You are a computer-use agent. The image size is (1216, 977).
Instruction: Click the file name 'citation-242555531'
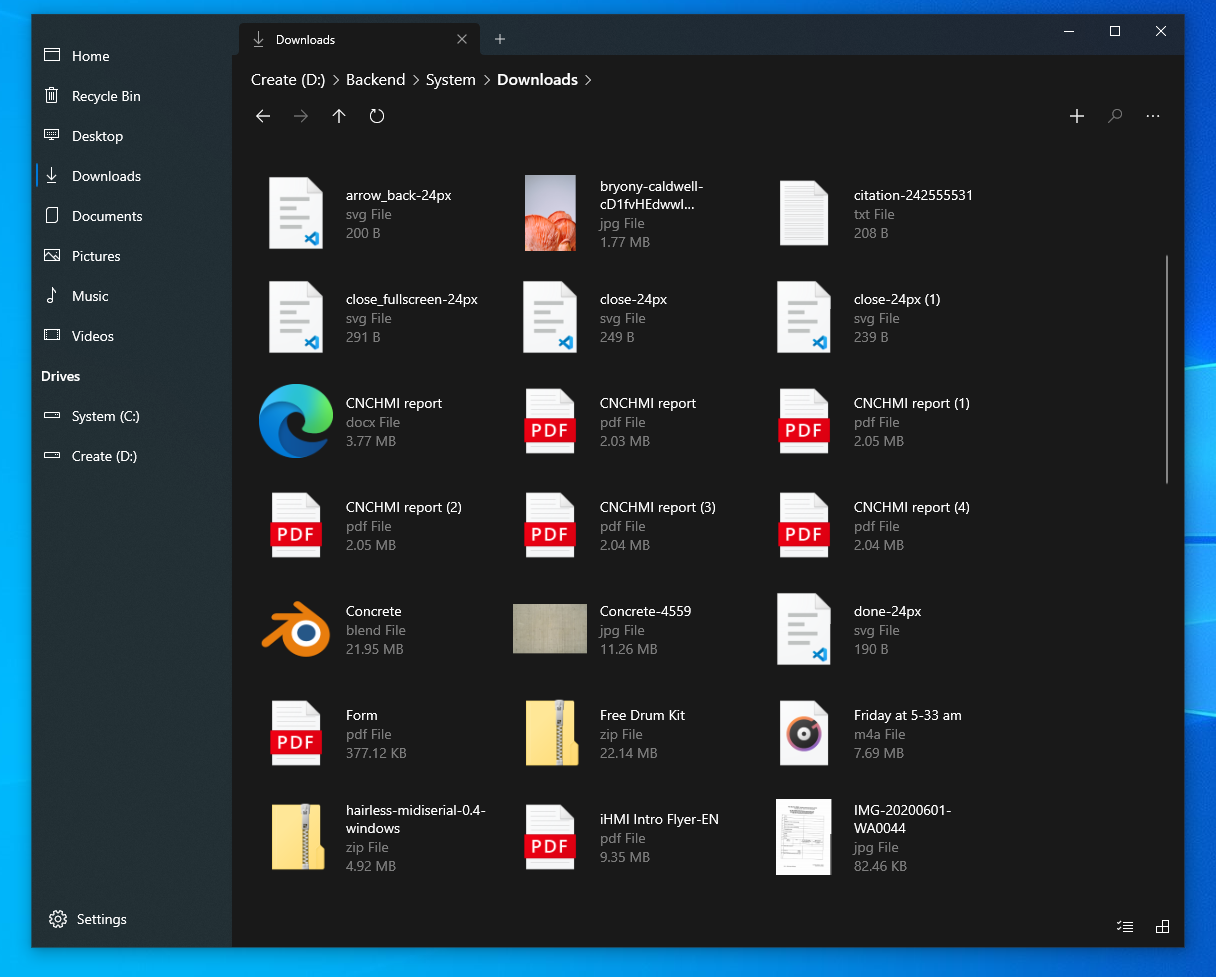pos(913,195)
